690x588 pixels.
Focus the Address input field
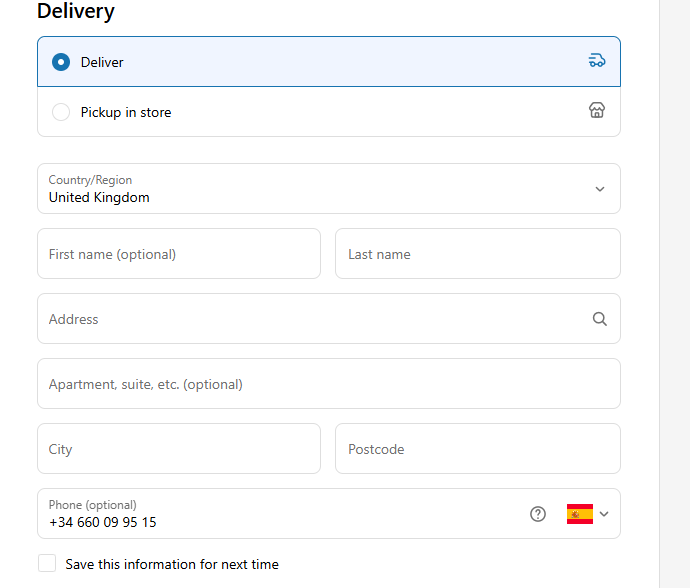(329, 319)
